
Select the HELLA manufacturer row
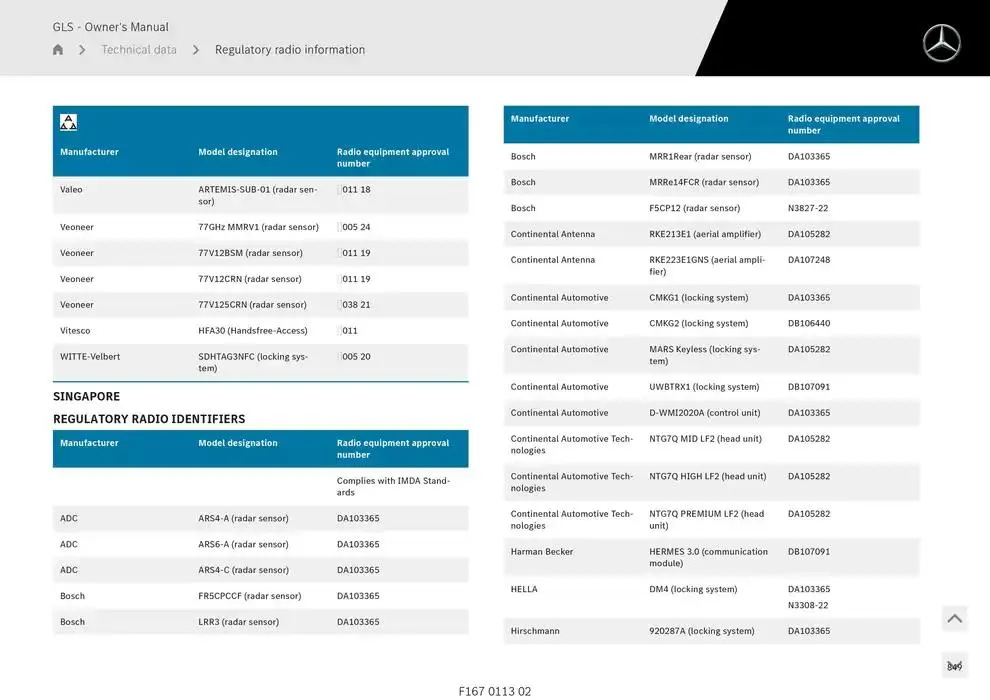(524, 589)
